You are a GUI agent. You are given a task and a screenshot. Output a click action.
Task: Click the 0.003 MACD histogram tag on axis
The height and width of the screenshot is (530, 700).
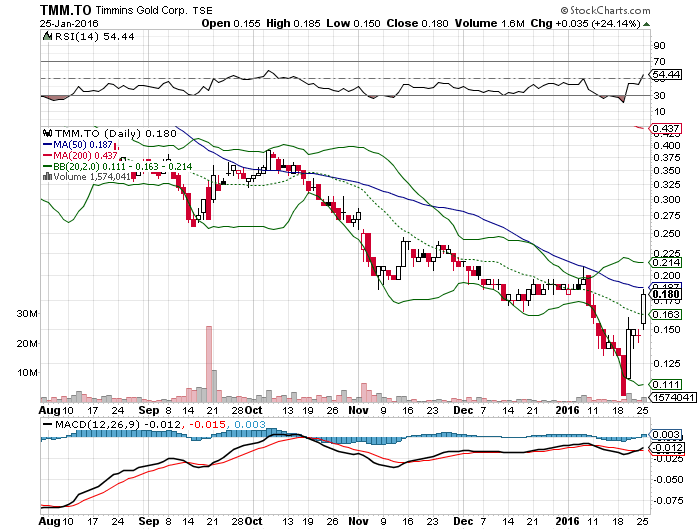pos(666,434)
